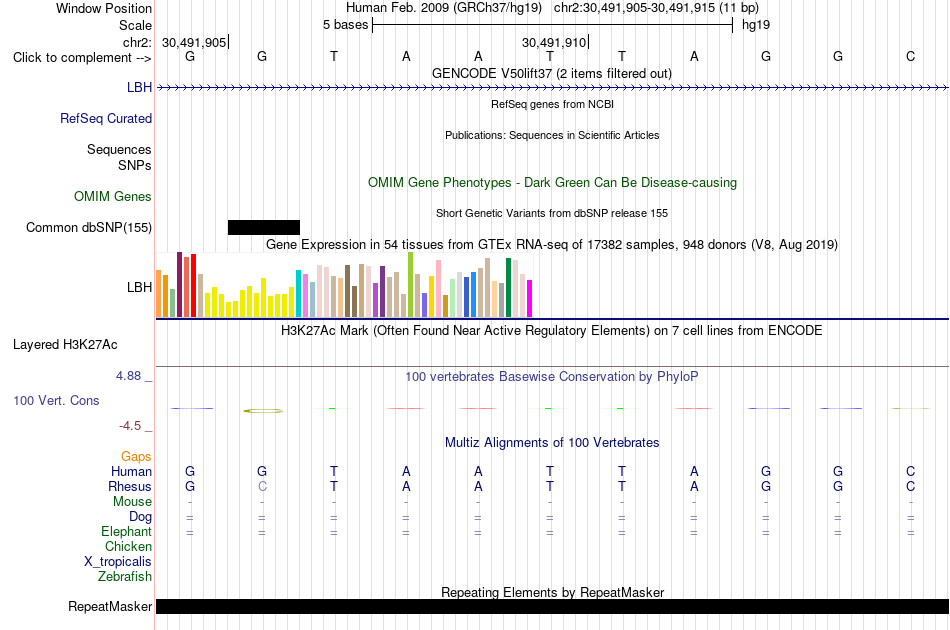Click the GTEx 'Gene Expression in 54 tissues' title

pos(552,244)
